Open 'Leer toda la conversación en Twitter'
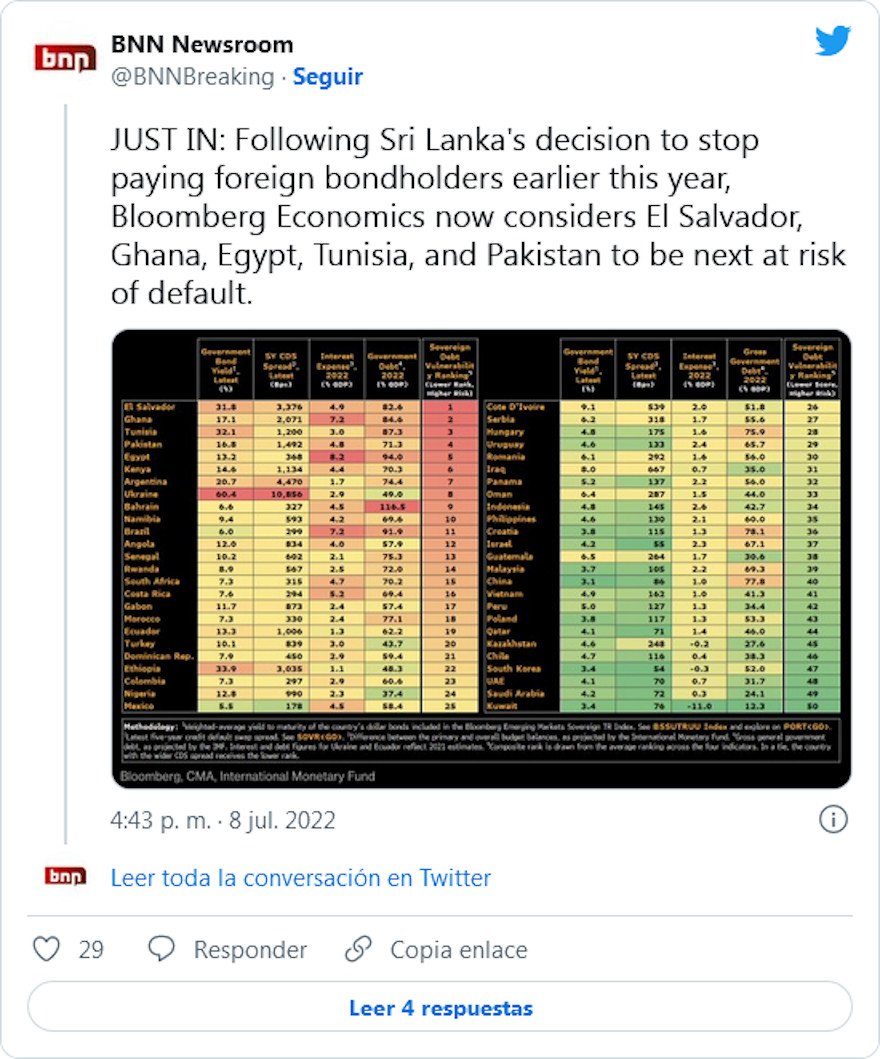This screenshot has height=1059, width=880. pos(301,878)
